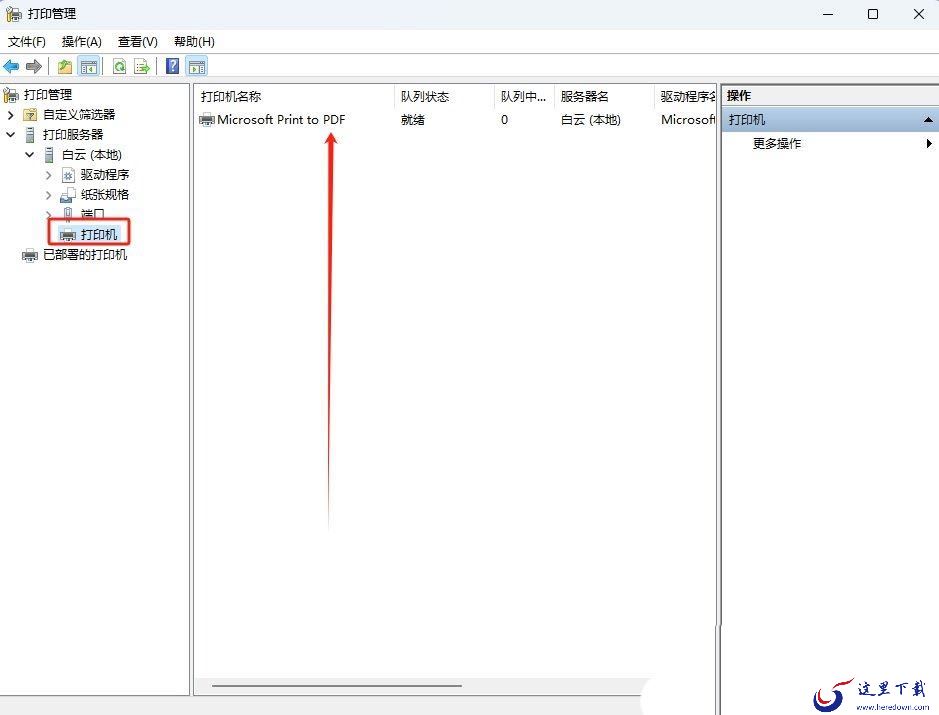
Task: Open the 帮助(H) menu
Action: (x=194, y=41)
